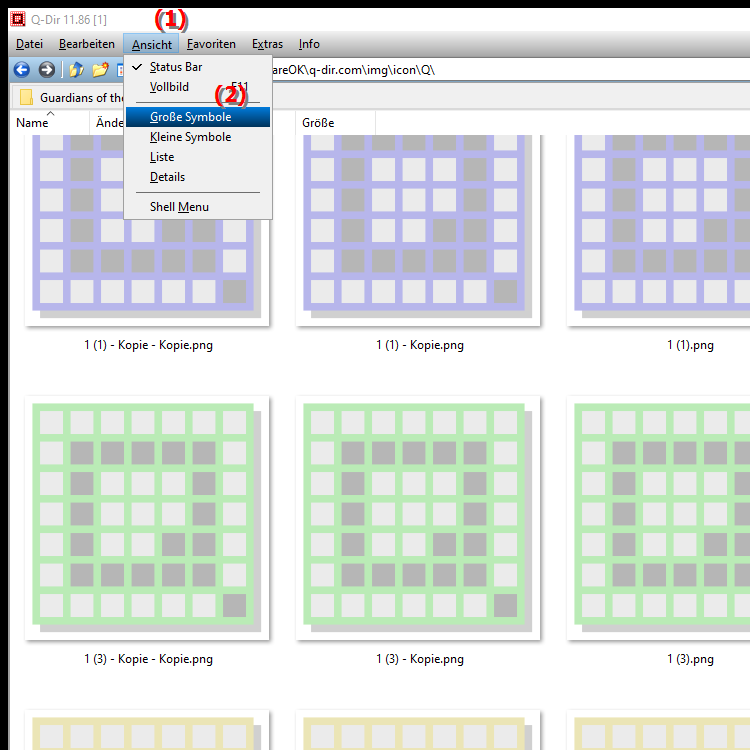
Task: Open the Favoriten menu
Action: pyautogui.click(x=211, y=44)
